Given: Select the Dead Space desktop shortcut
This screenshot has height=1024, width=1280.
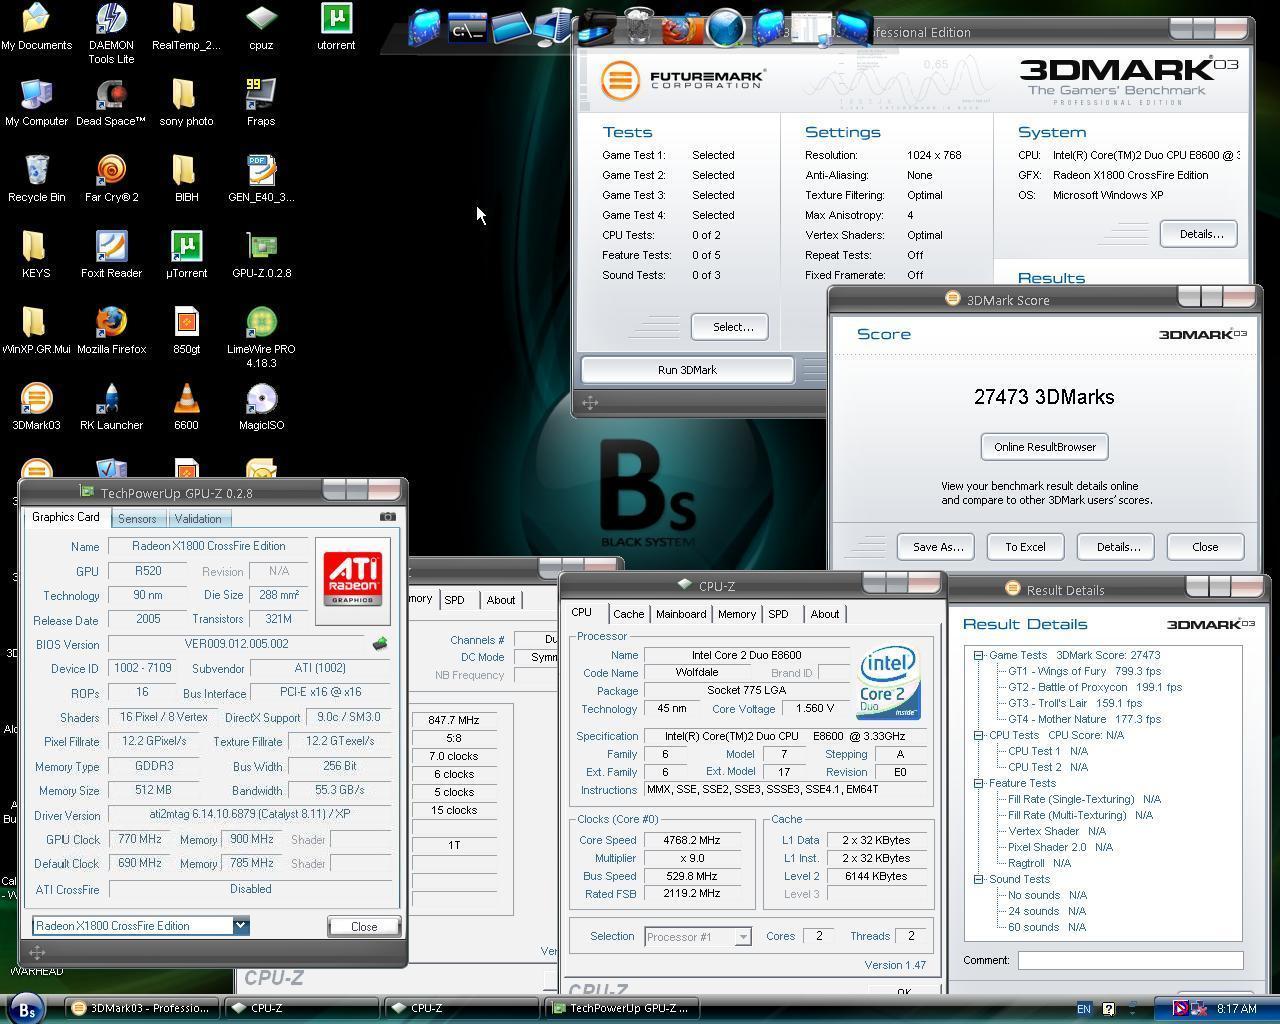Looking at the screenshot, I should (111, 103).
